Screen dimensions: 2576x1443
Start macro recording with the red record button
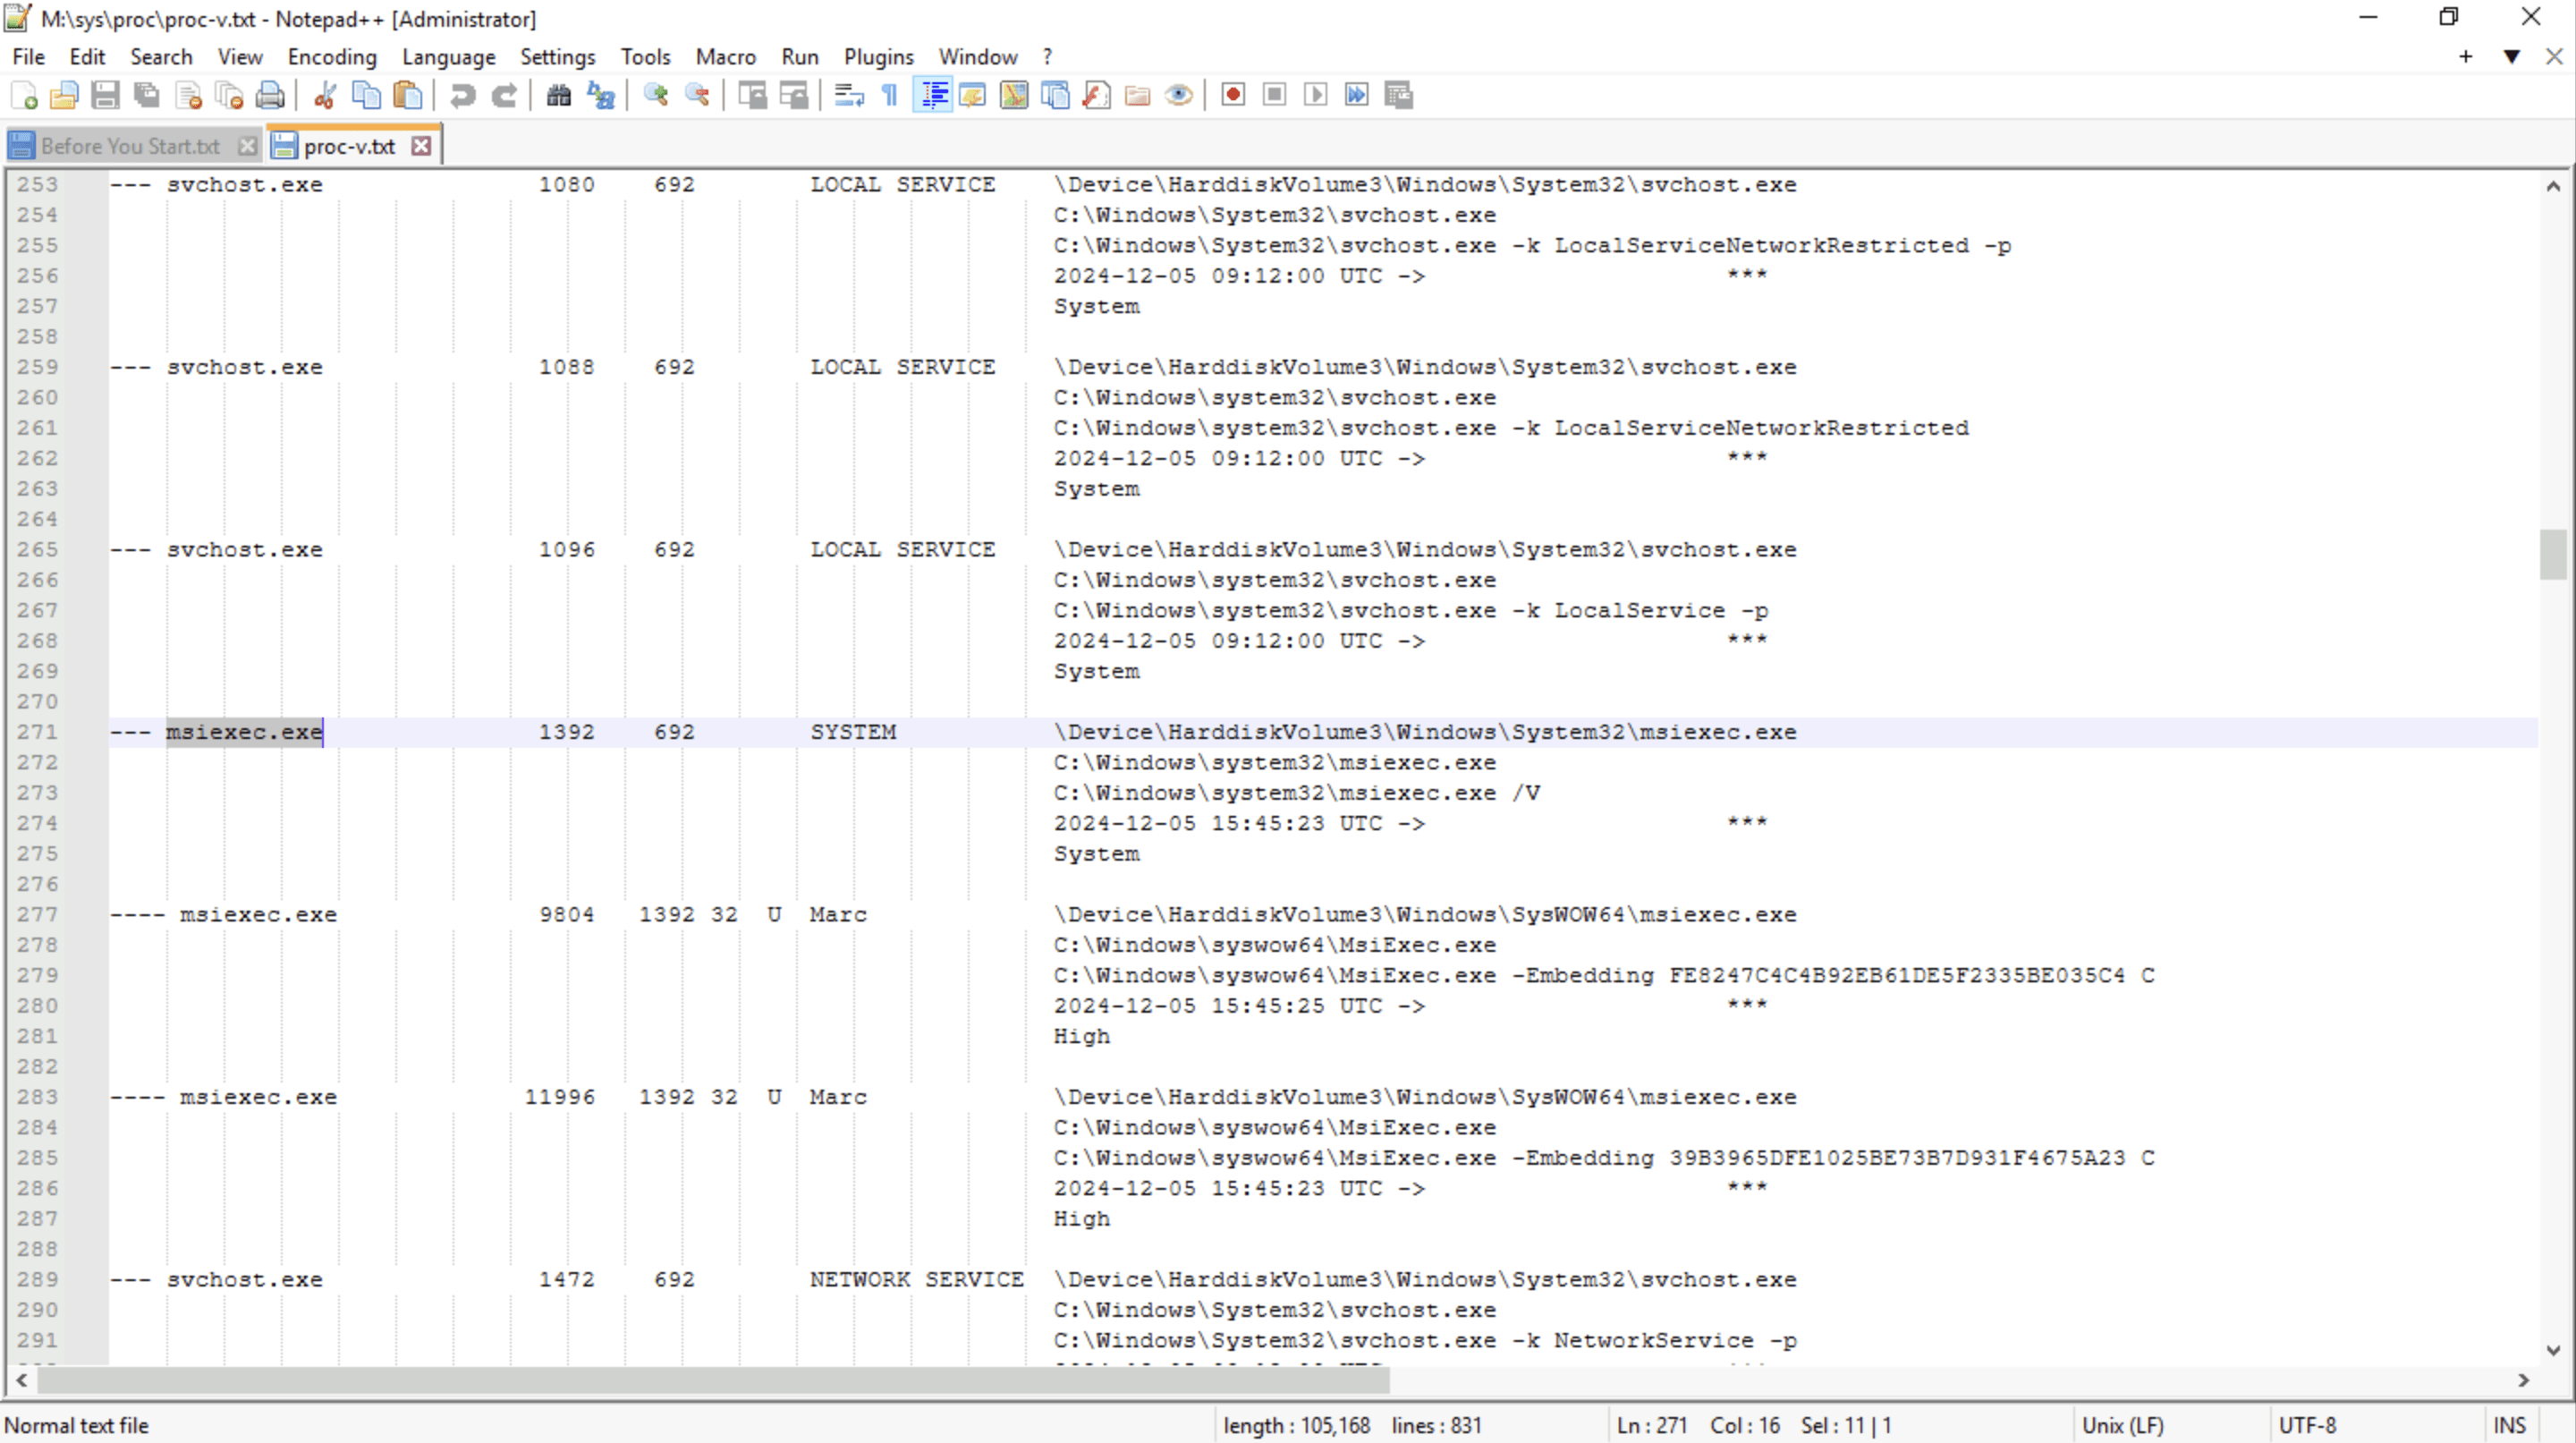pos(1233,95)
